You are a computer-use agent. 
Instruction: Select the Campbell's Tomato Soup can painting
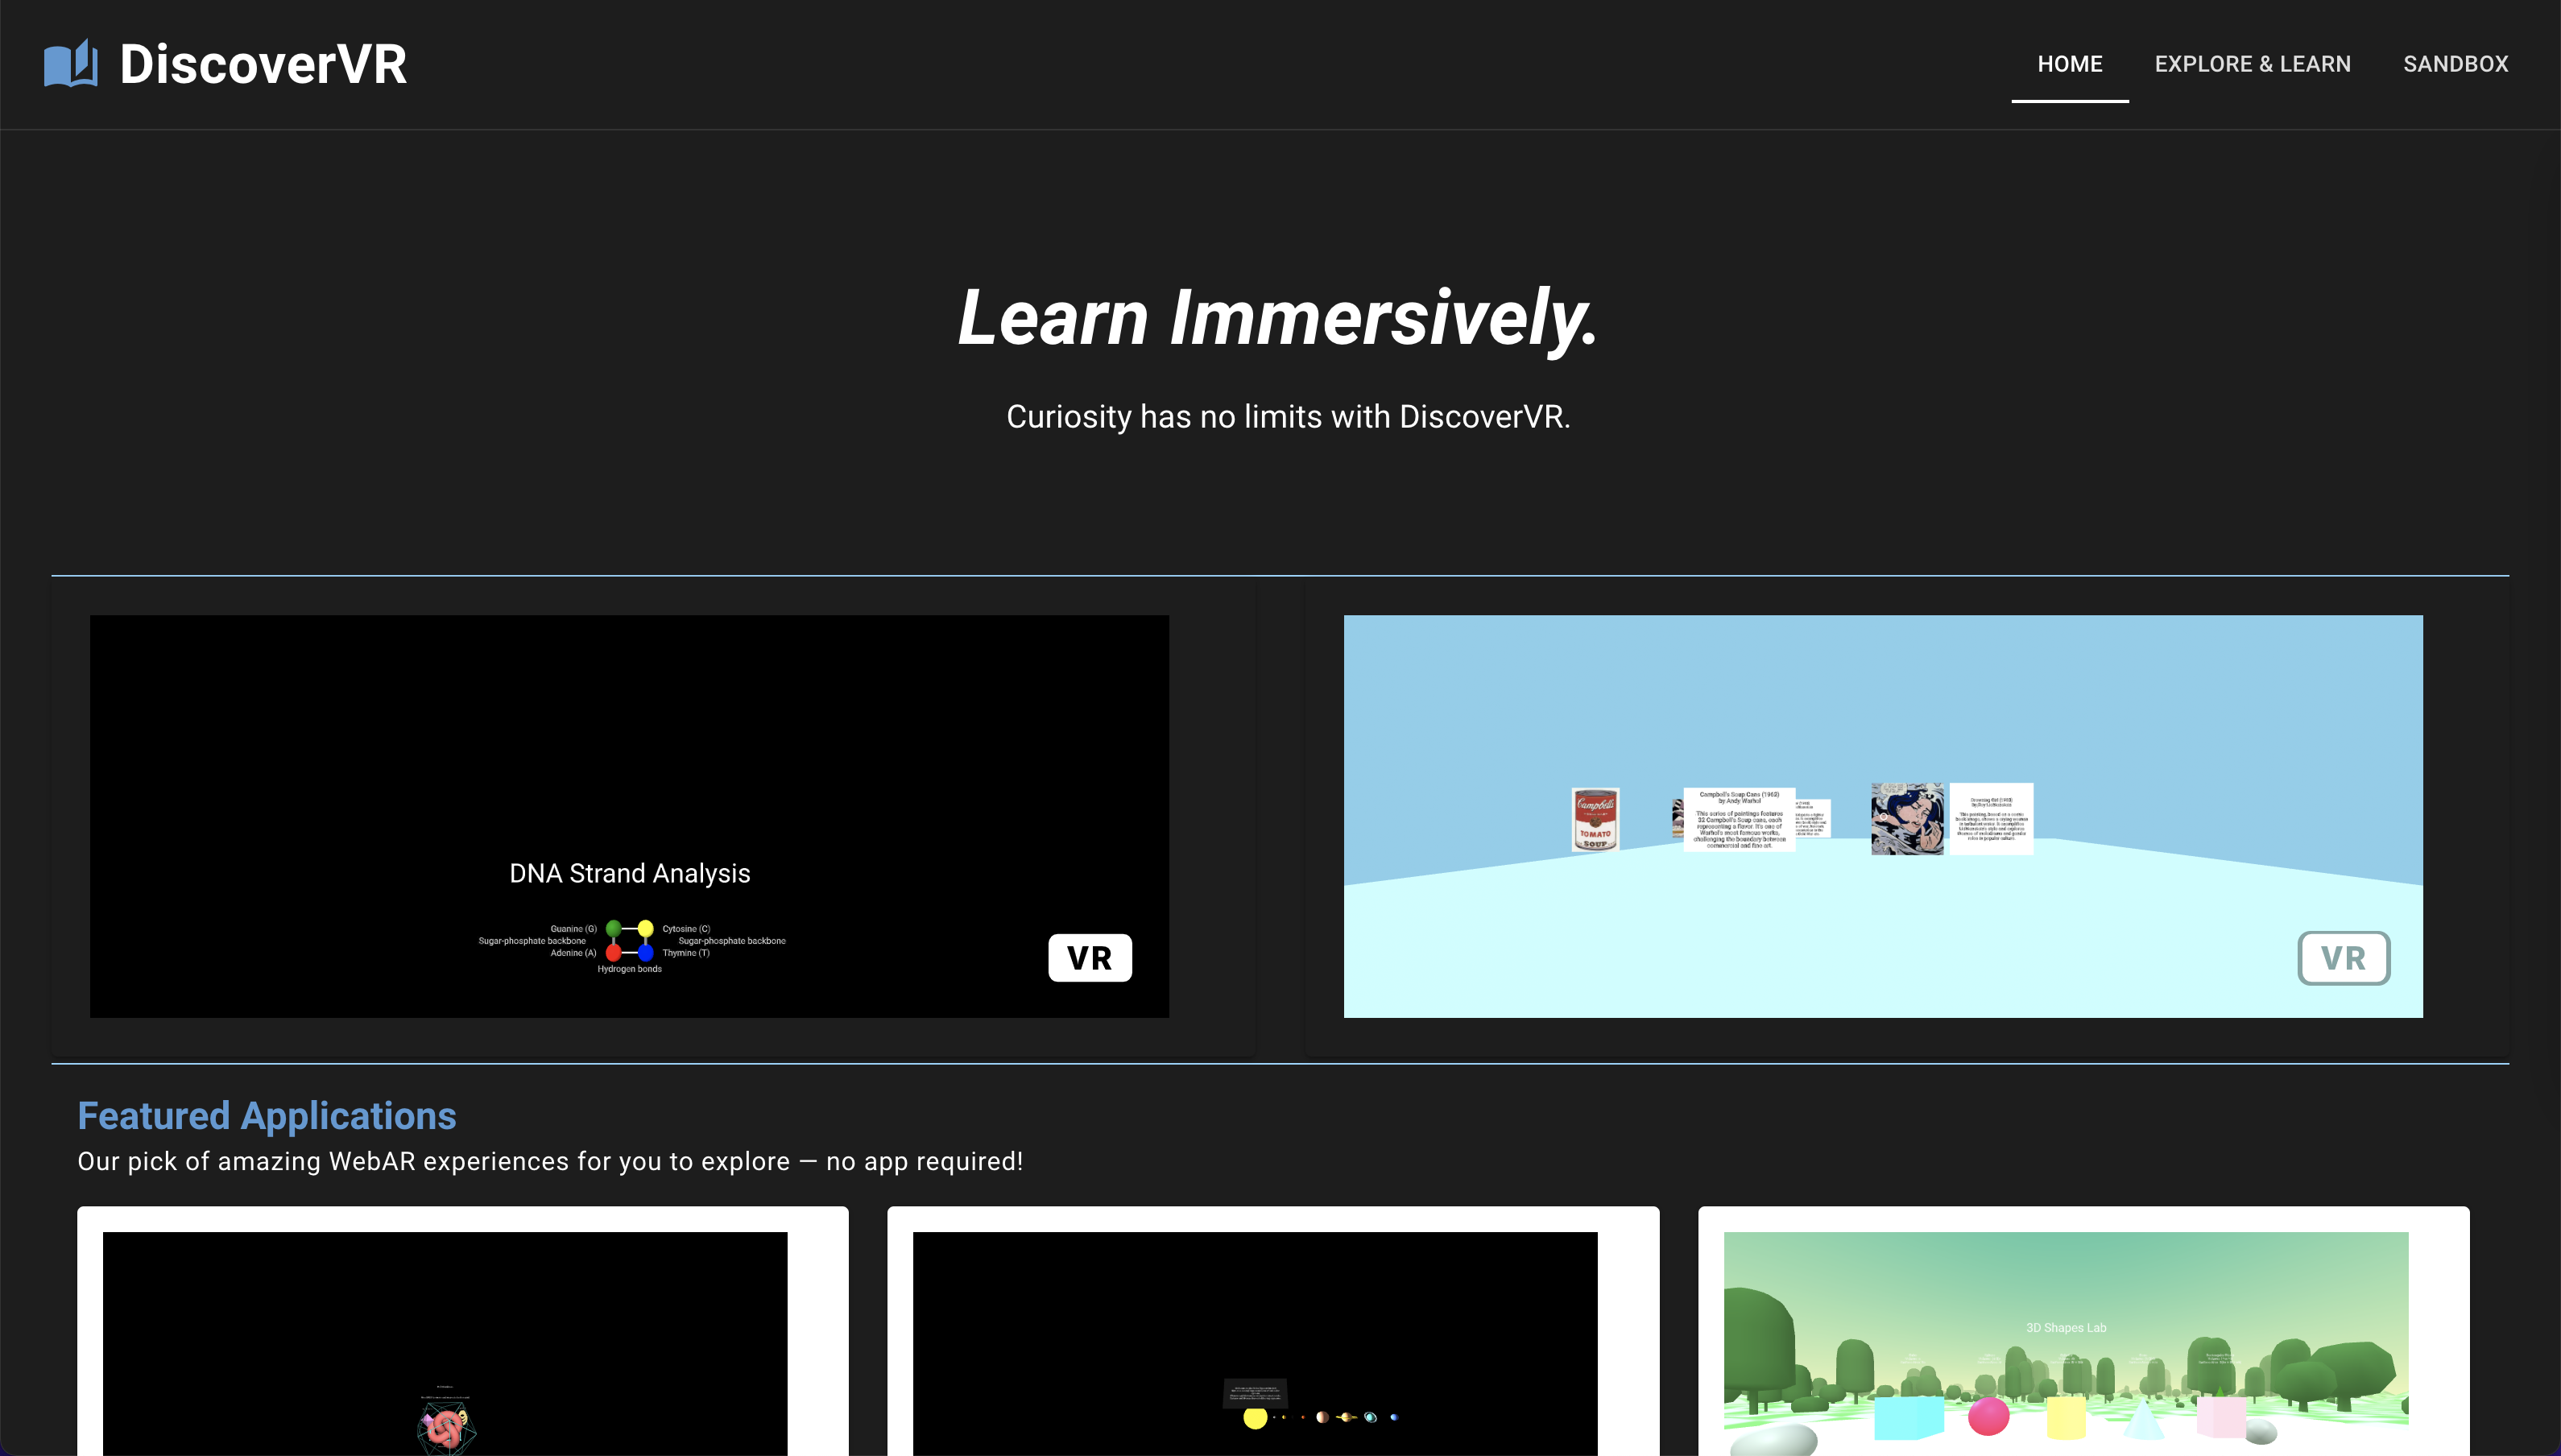[x=1595, y=819]
